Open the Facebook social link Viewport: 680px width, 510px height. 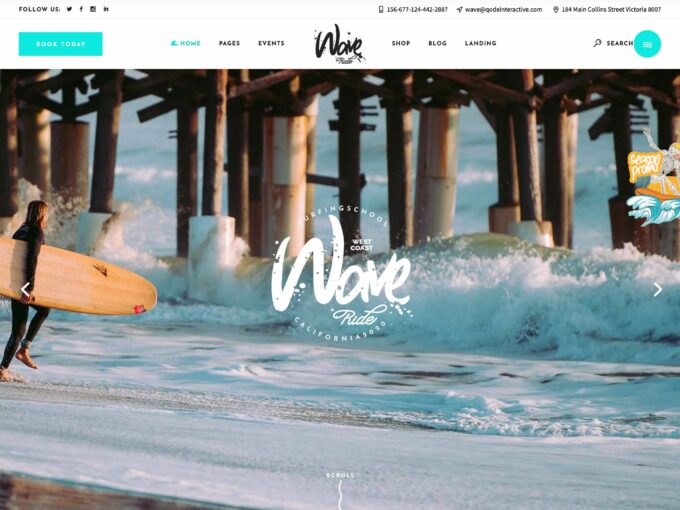point(81,9)
